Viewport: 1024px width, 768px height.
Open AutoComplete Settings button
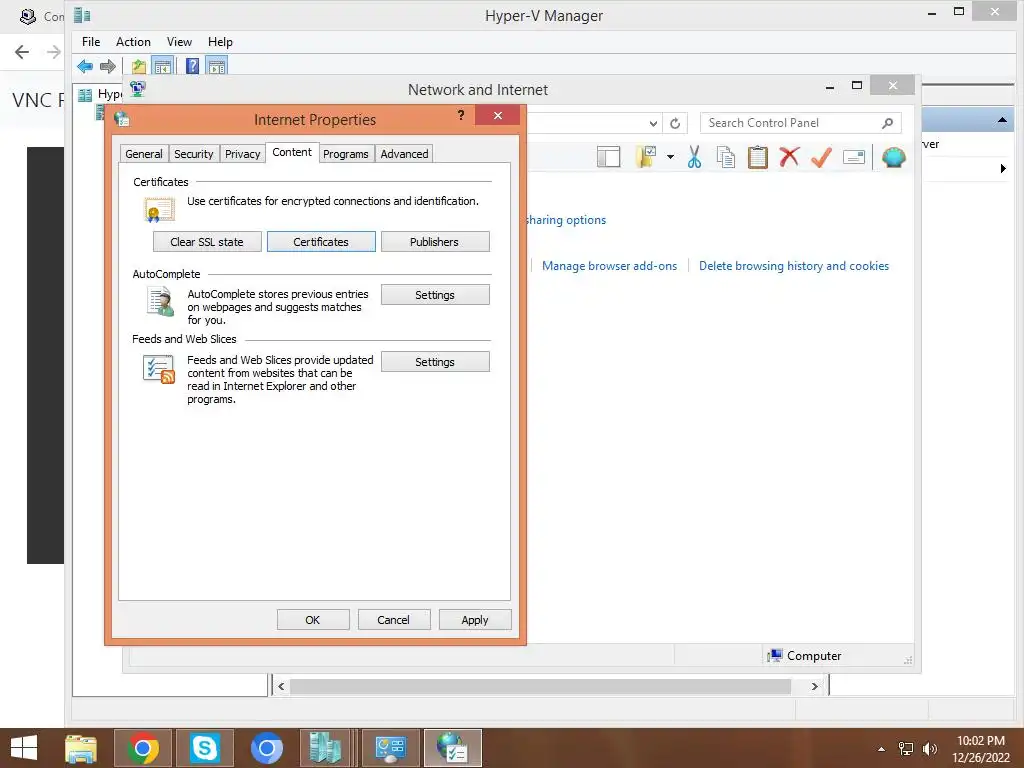(435, 295)
